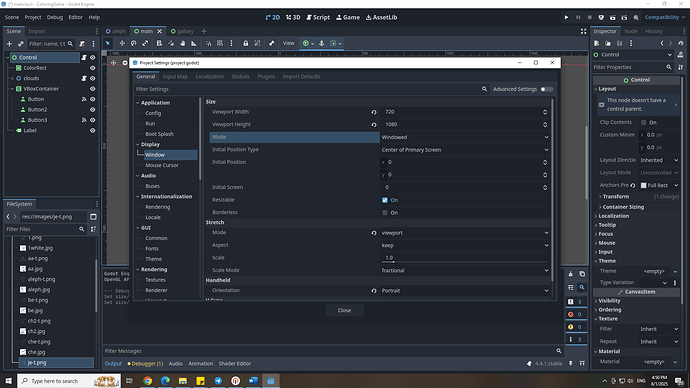Image resolution: width=690 pixels, height=388 pixels.
Task: Open the Stretch Aspect dropdown showing keep
Action: (x=465, y=245)
